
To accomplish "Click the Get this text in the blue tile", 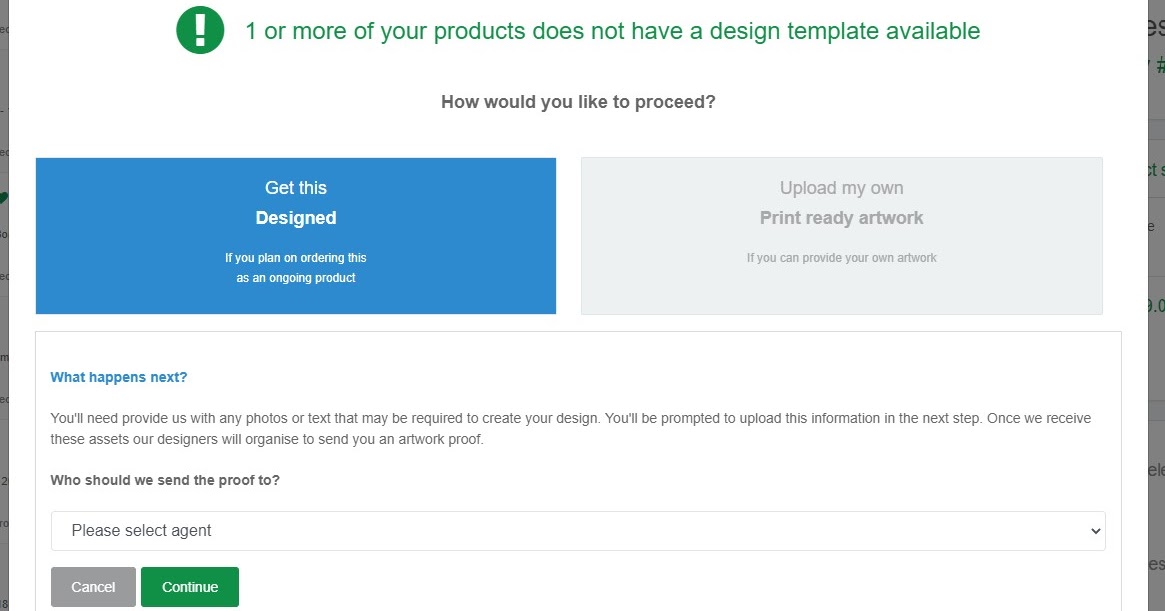I will click(x=296, y=188).
